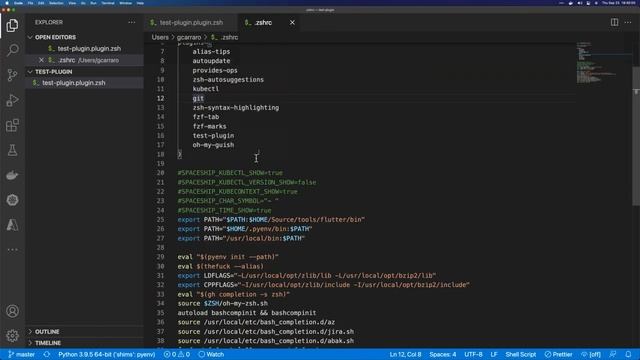Collapse the TEST-PLUGIN folder section

point(53,72)
